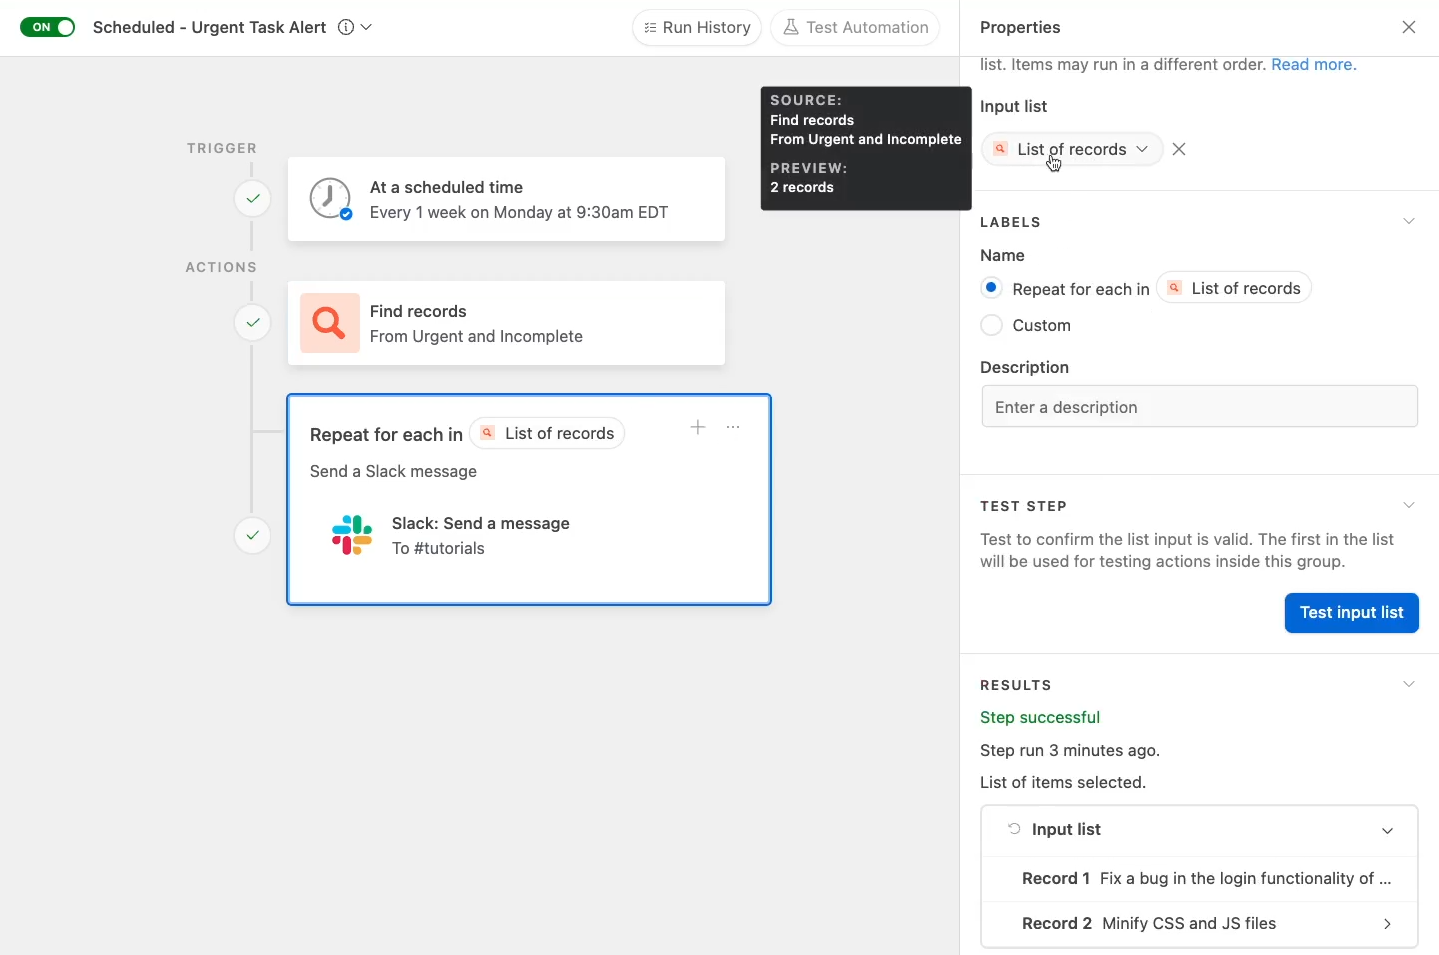Expand Record 2 row with the arrow chevron
Image resolution: width=1439 pixels, height=955 pixels.
(1387, 924)
